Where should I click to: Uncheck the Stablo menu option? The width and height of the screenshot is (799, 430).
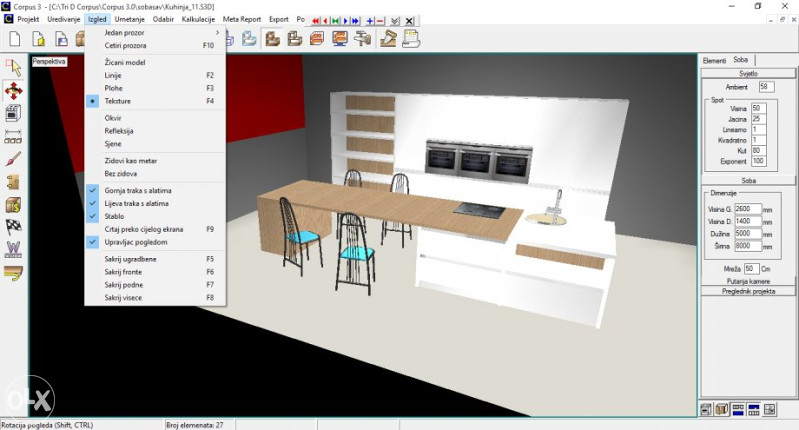(x=155, y=216)
